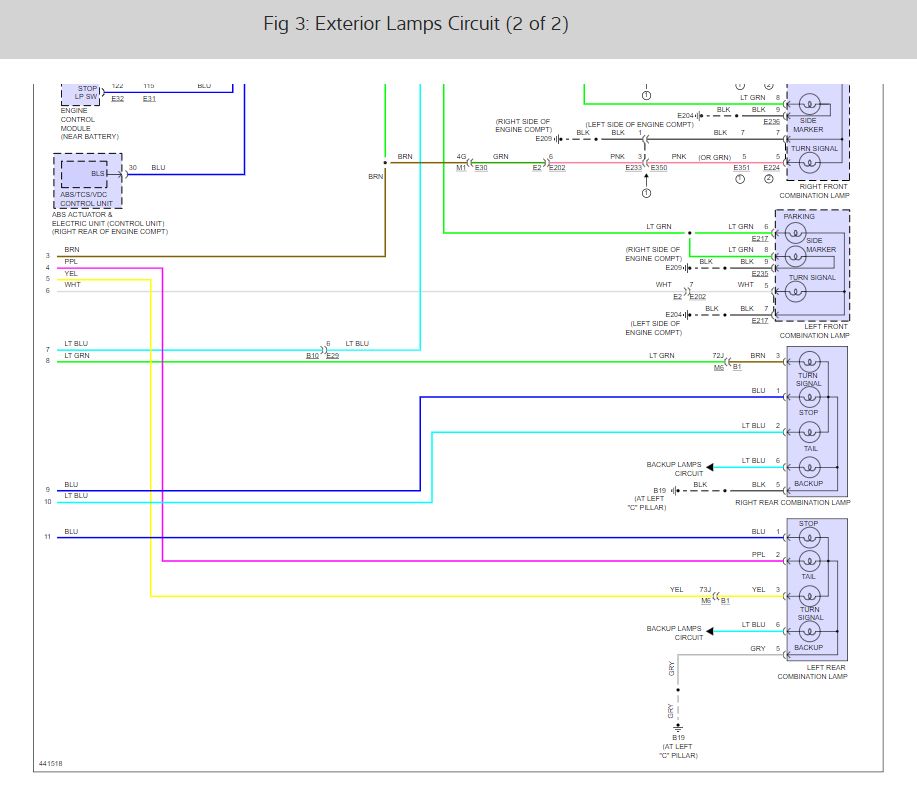The image size is (917, 794).
Task: Select the left front parking lamp symbol
Action: pyautogui.click(x=795, y=233)
